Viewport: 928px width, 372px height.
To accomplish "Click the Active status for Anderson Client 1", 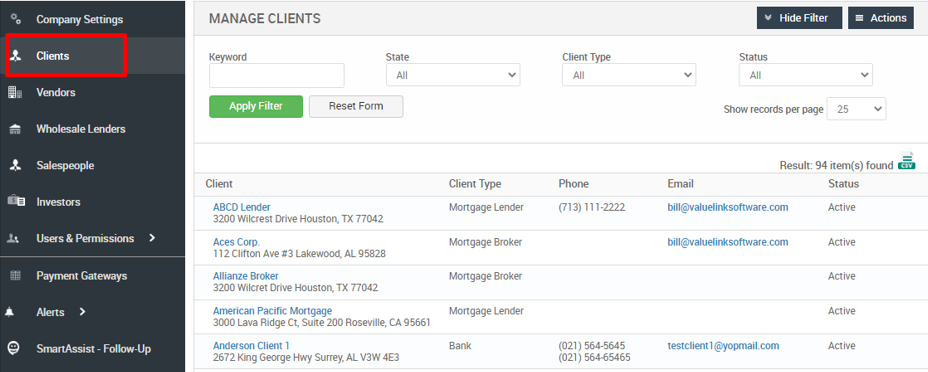I will (842, 345).
